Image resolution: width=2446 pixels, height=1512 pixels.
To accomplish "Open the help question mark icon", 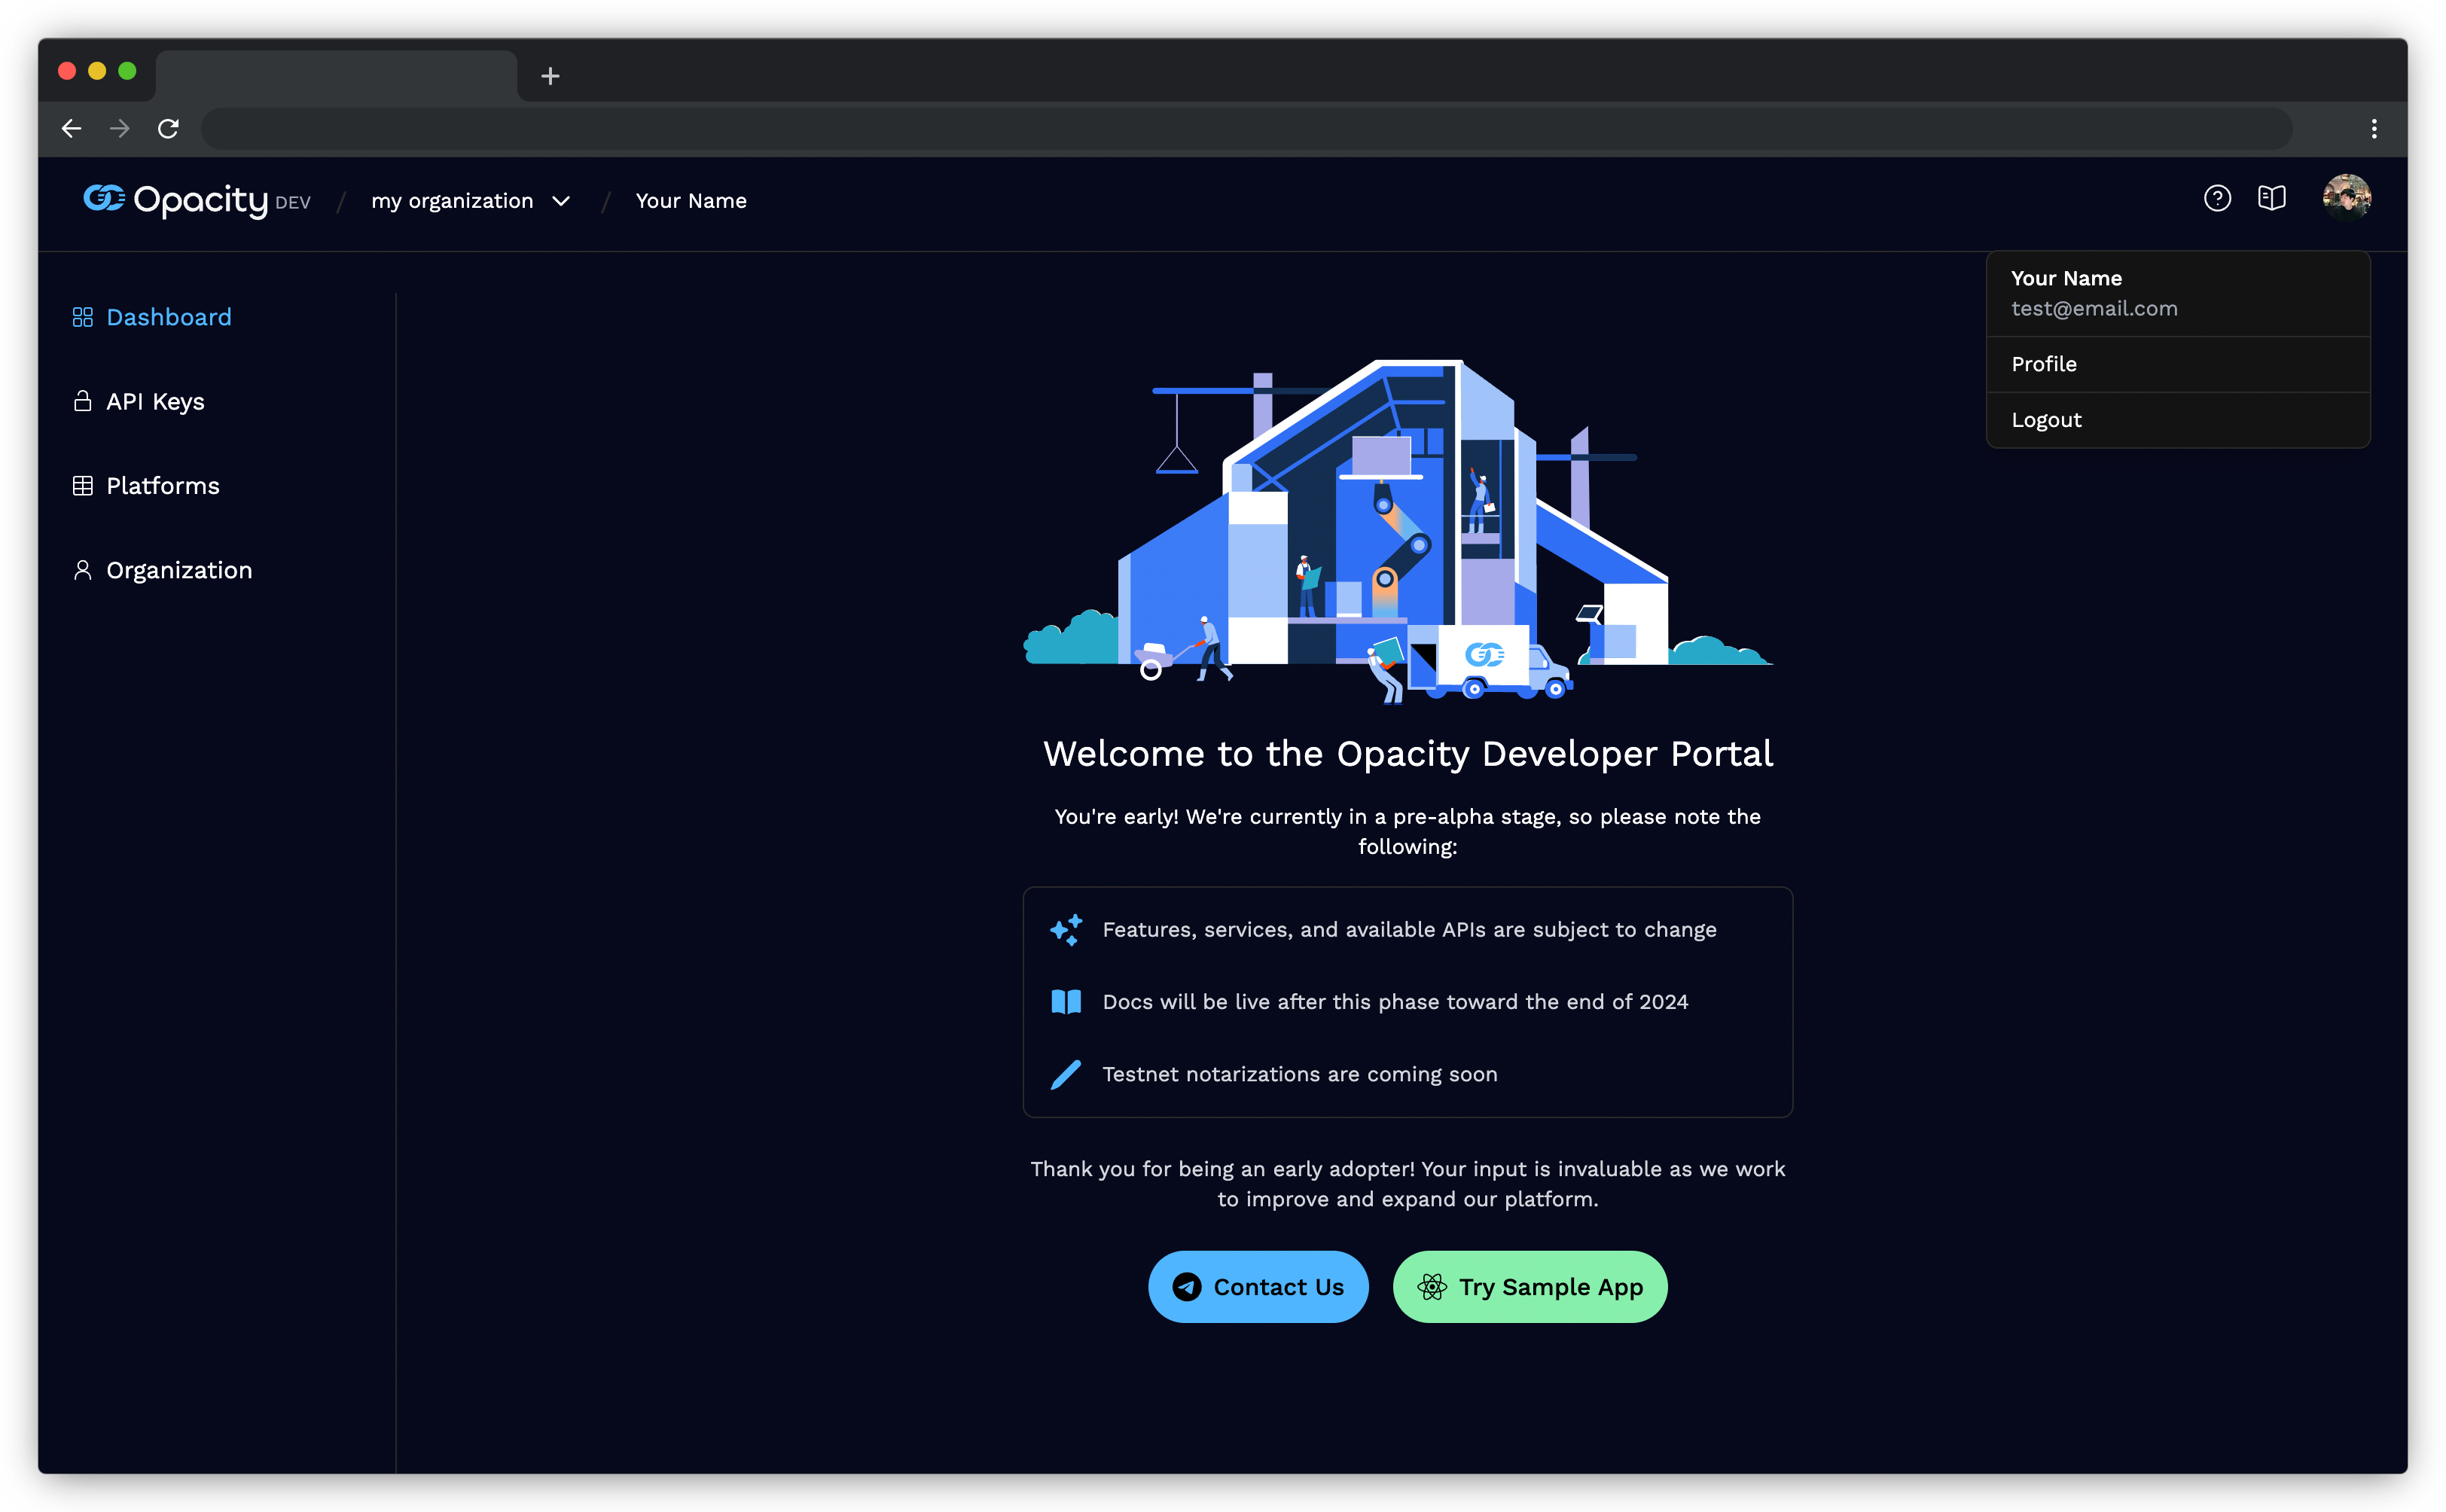I will [2218, 199].
